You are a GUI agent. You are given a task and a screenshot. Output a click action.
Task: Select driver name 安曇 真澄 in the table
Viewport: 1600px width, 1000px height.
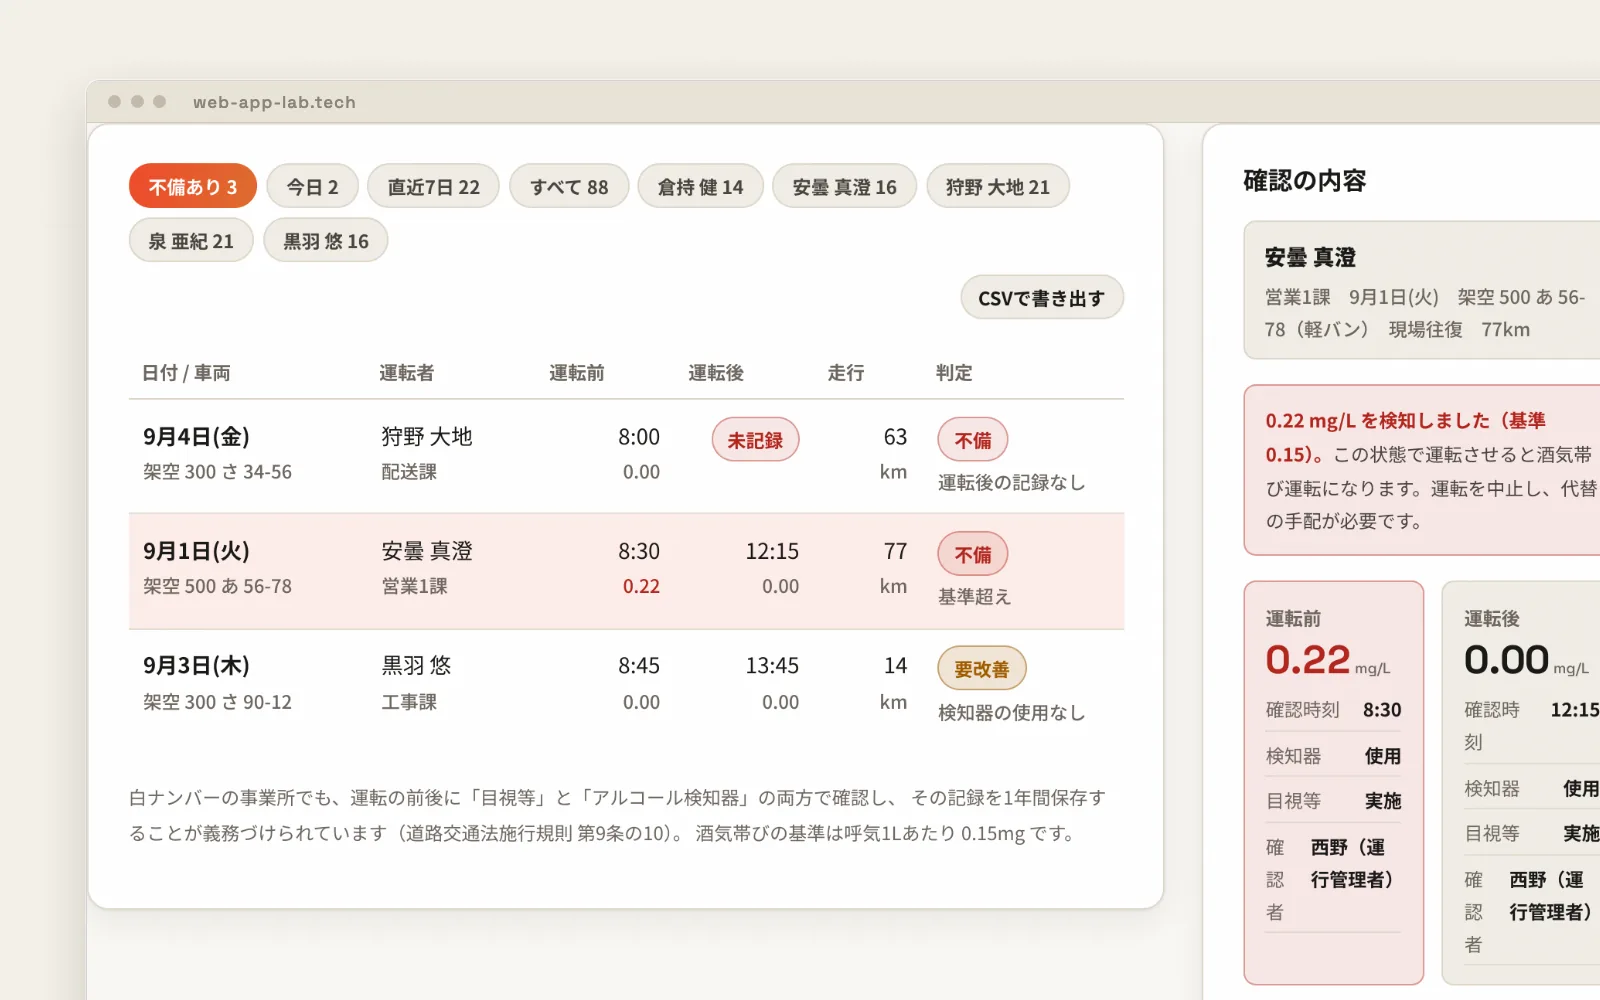click(x=427, y=551)
